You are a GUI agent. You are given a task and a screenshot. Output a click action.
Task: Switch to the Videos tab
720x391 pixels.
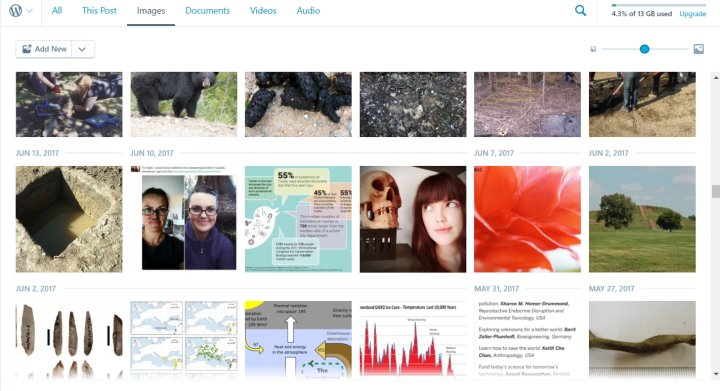[263, 11]
